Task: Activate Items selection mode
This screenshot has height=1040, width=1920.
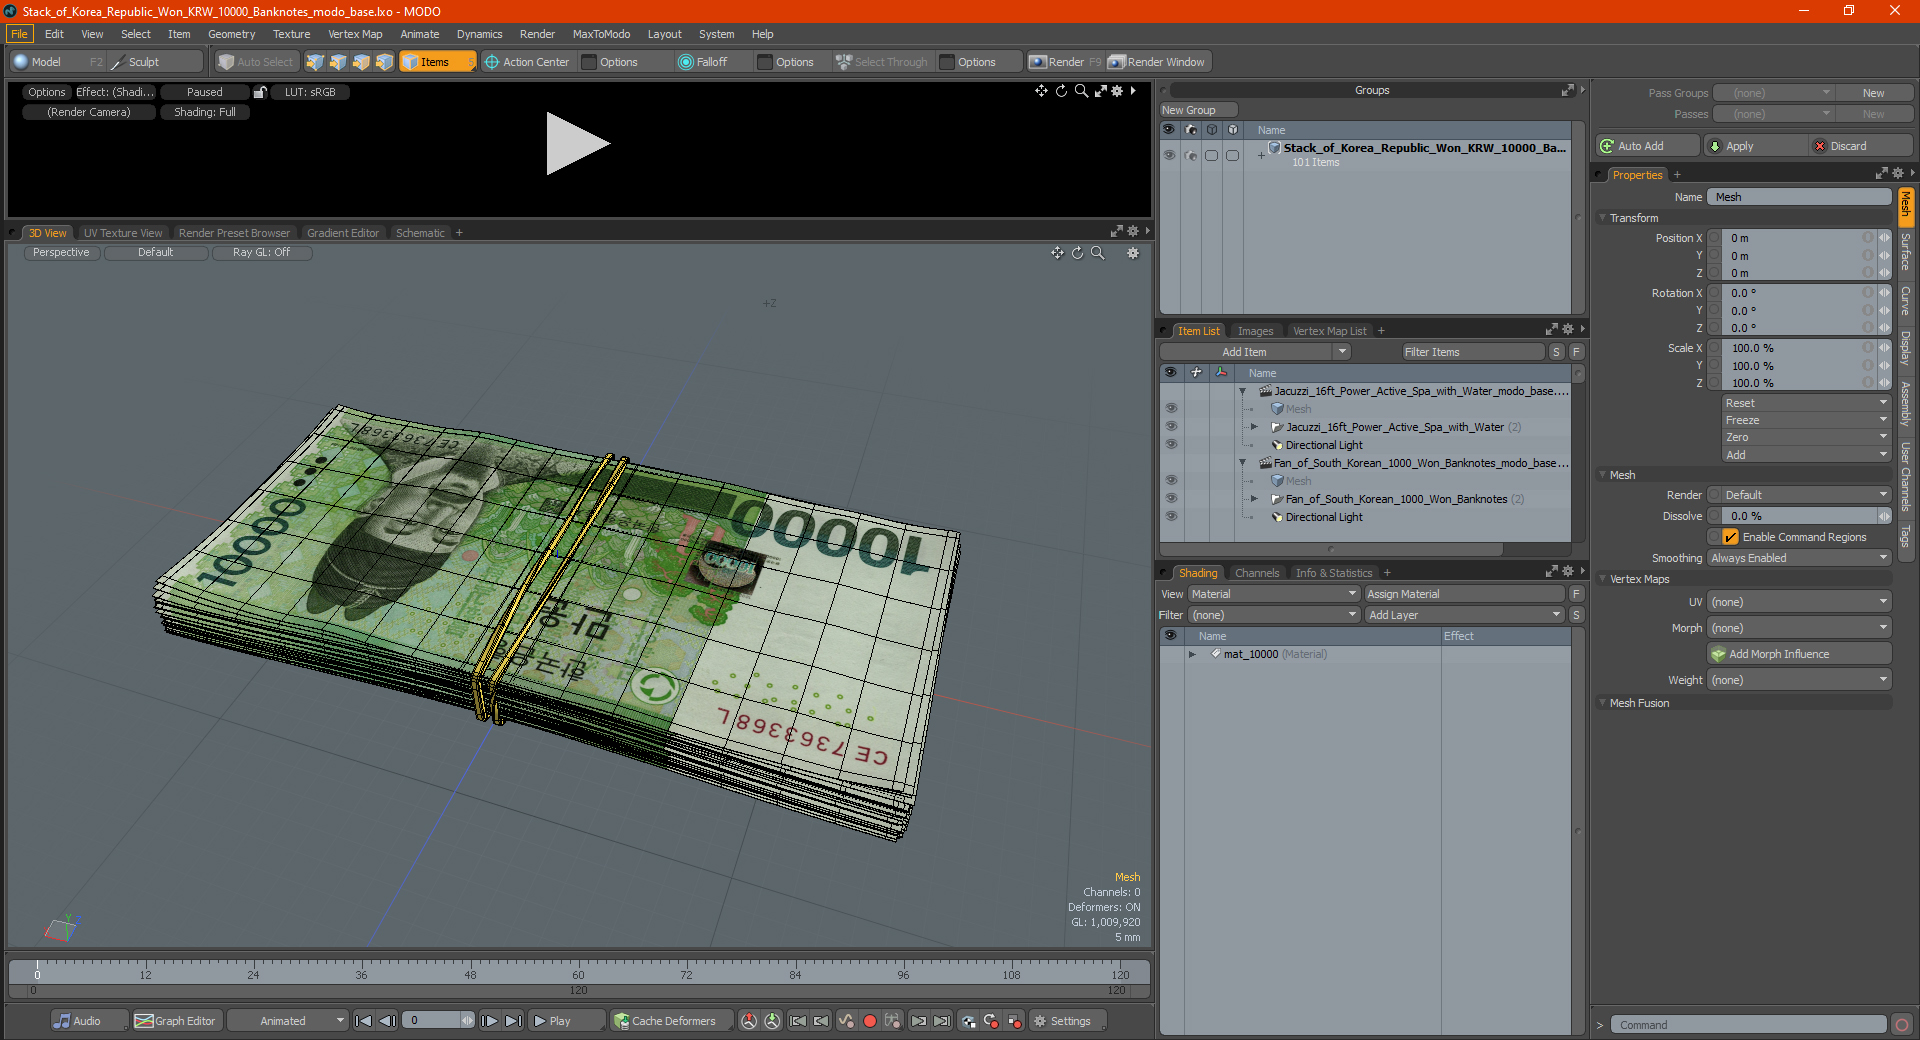Action: pos(437,62)
